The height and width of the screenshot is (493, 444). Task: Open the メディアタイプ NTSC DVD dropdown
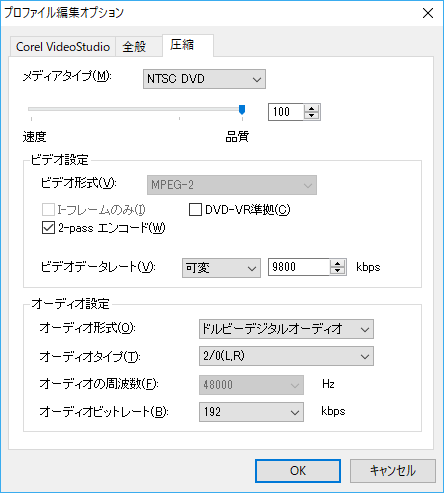click(204, 79)
